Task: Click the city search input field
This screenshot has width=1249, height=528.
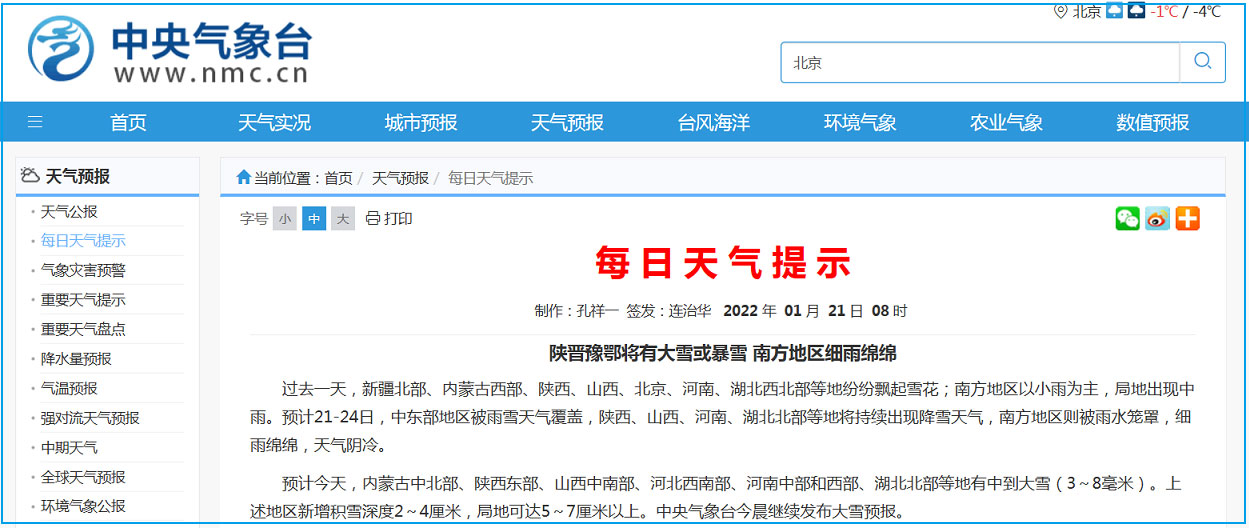Action: tap(980, 62)
